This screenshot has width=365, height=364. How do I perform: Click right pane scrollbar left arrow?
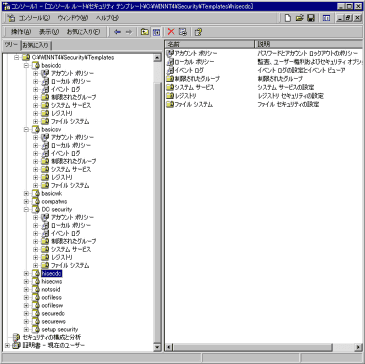click(x=169, y=347)
